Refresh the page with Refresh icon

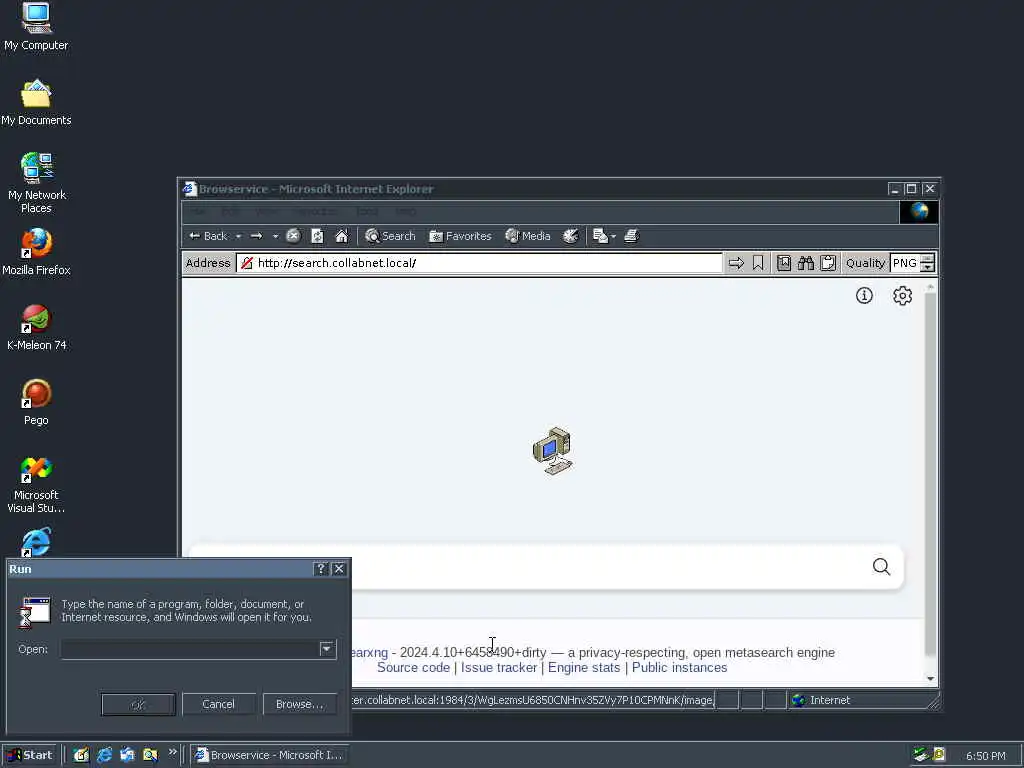coord(317,236)
